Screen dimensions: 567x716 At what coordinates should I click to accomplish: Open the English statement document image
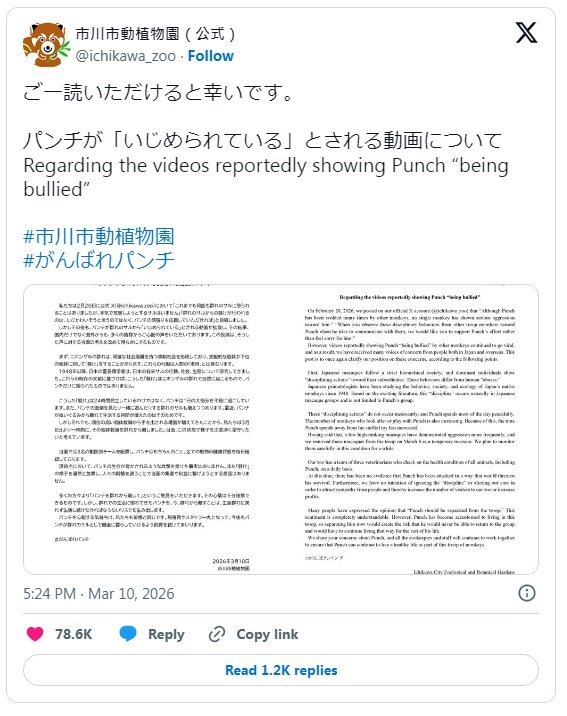tap(410, 429)
